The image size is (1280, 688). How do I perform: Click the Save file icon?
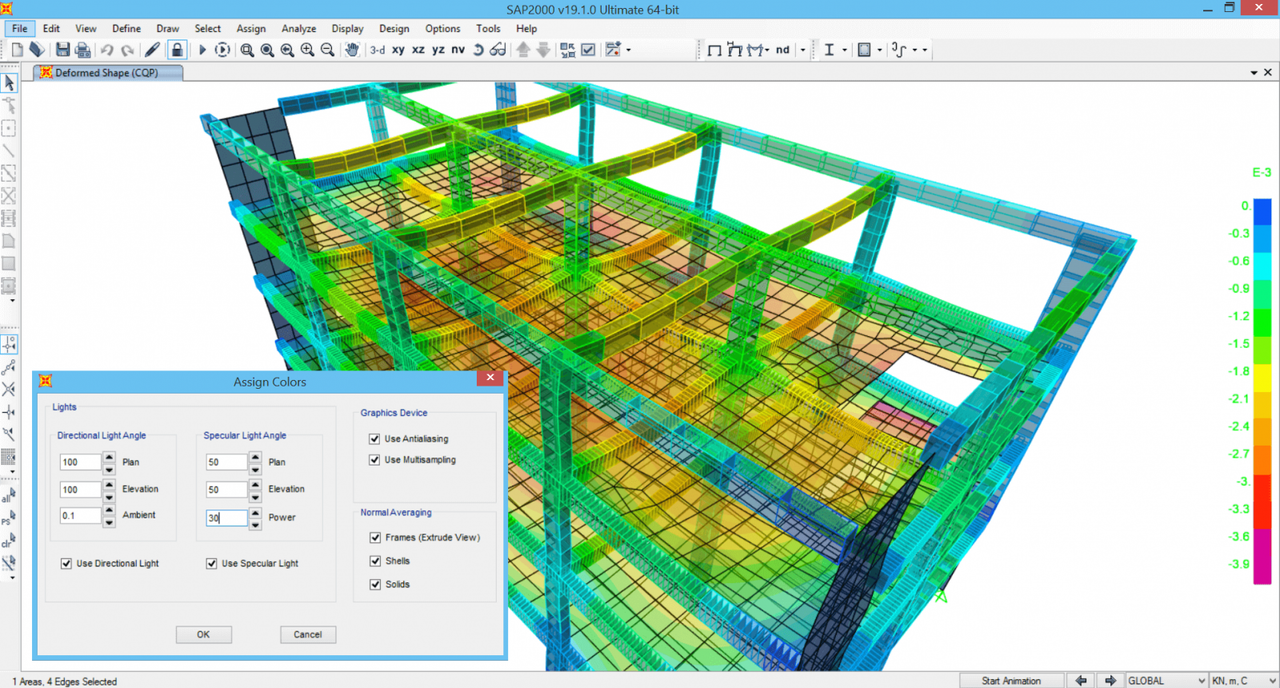click(63, 50)
